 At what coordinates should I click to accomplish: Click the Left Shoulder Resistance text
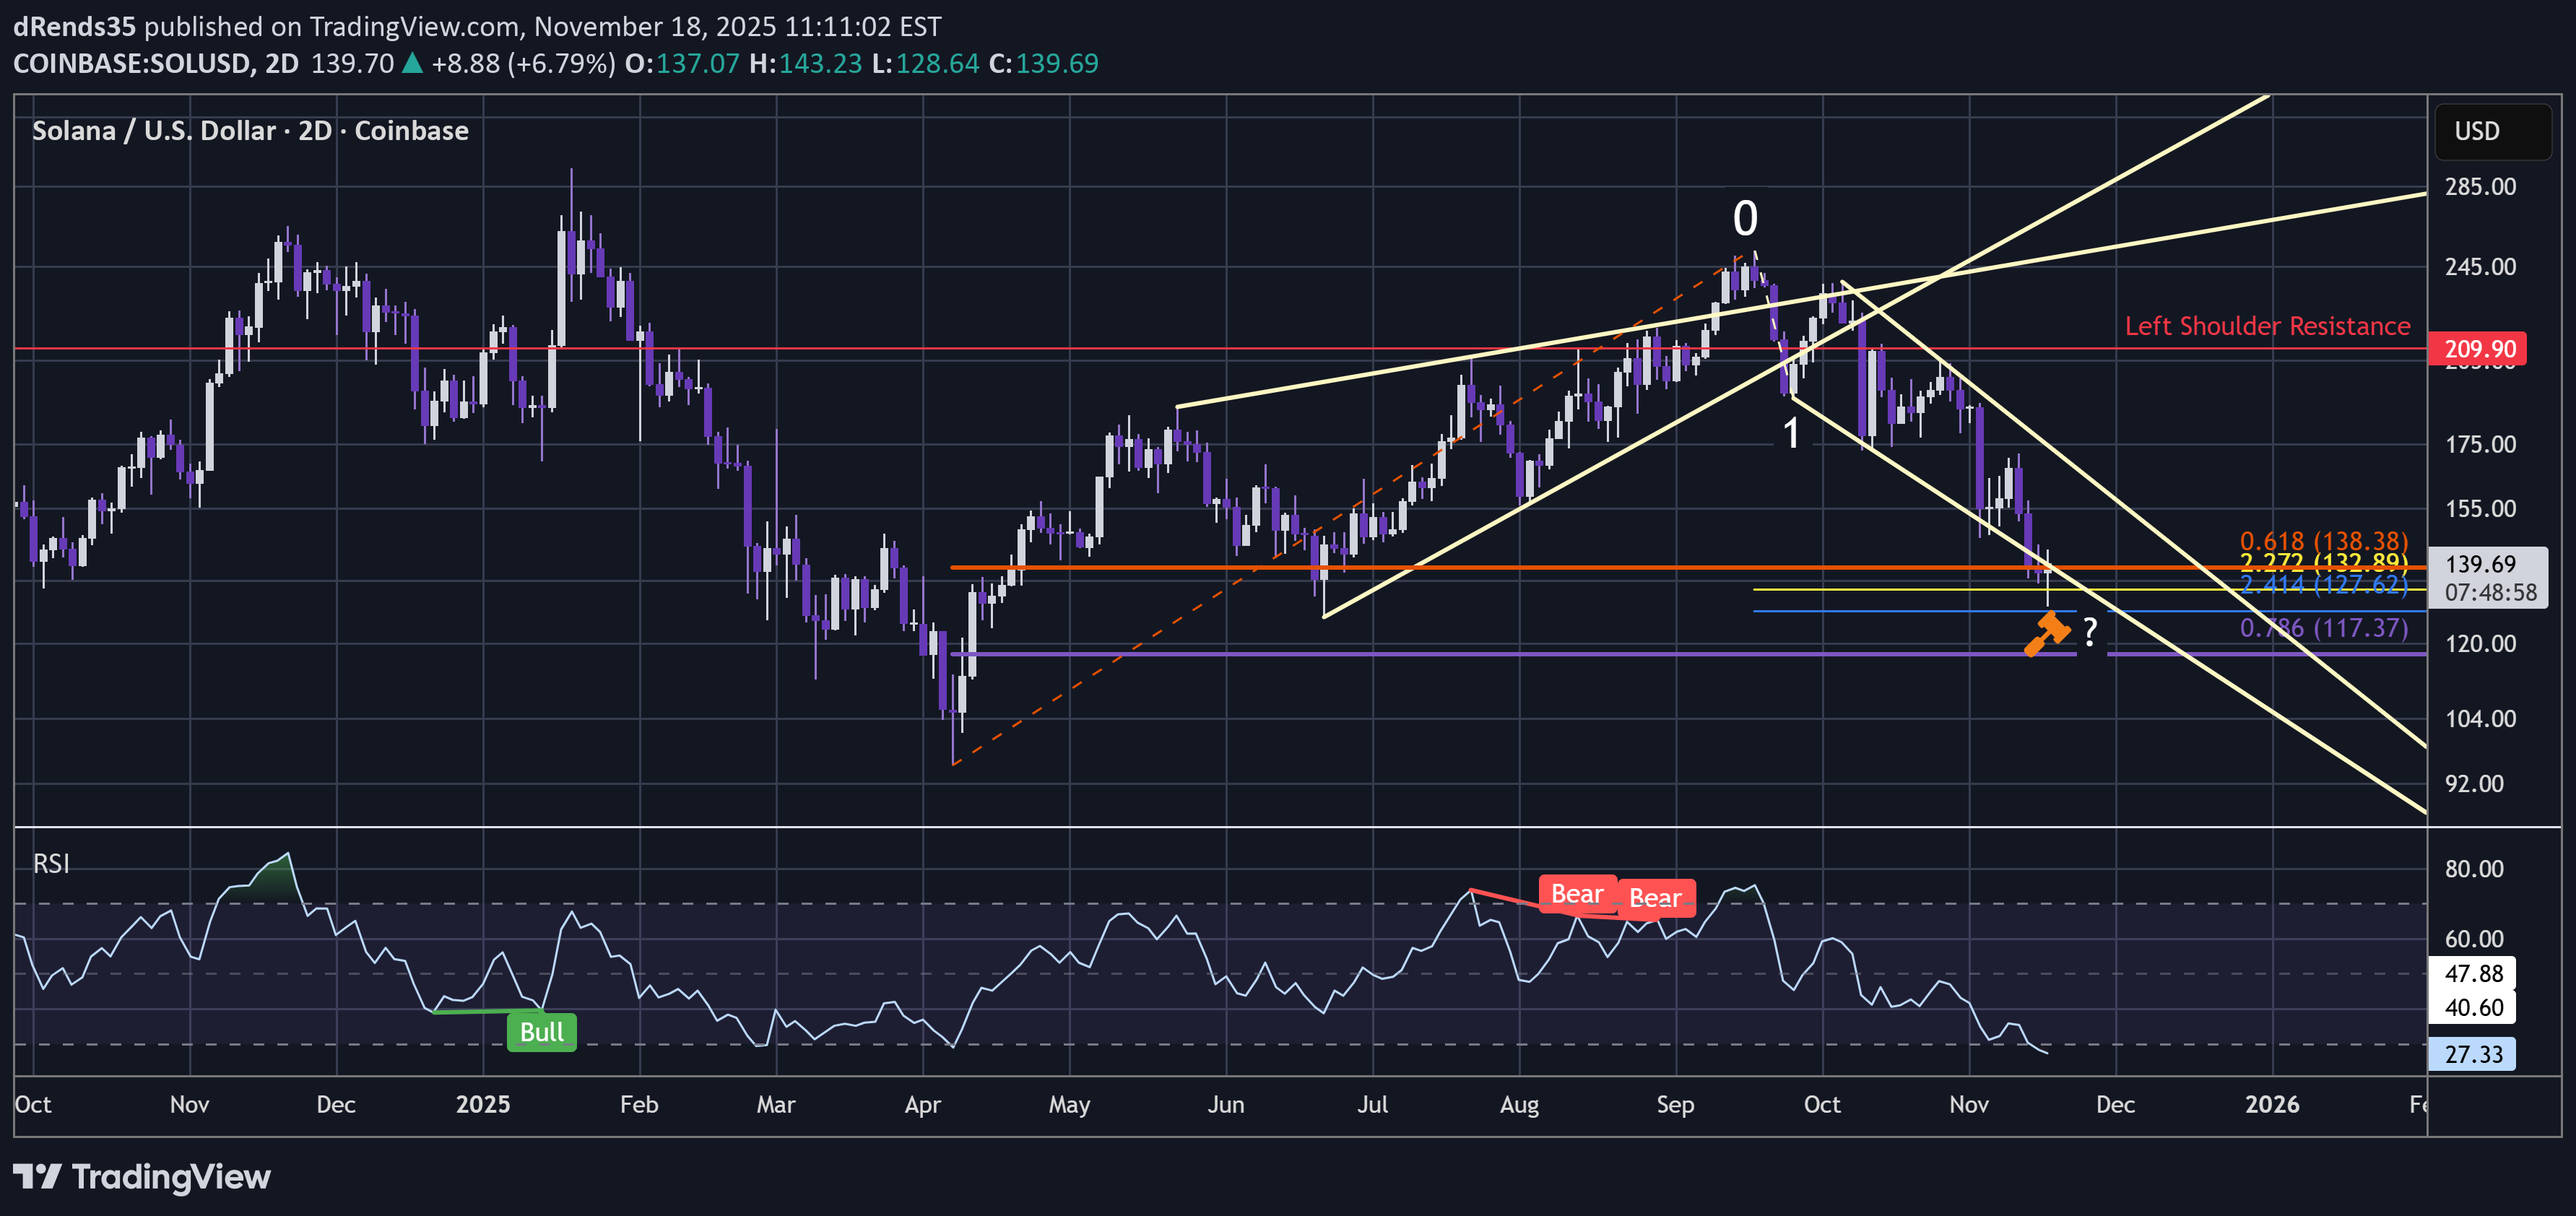(x=2267, y=326)
